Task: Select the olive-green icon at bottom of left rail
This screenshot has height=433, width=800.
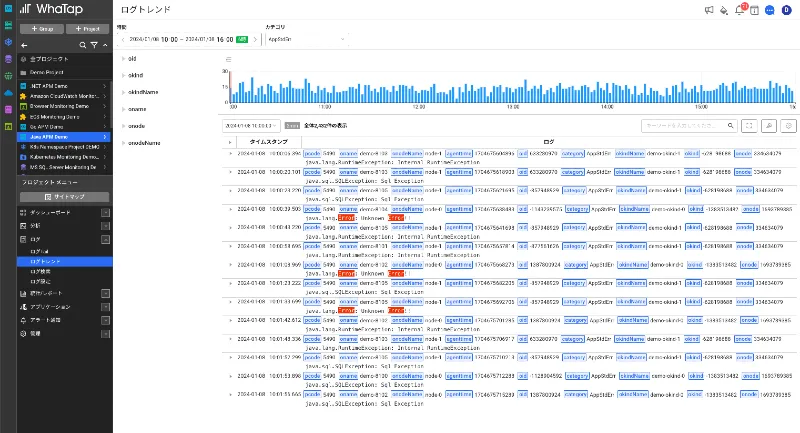Action: click(8, 126)
